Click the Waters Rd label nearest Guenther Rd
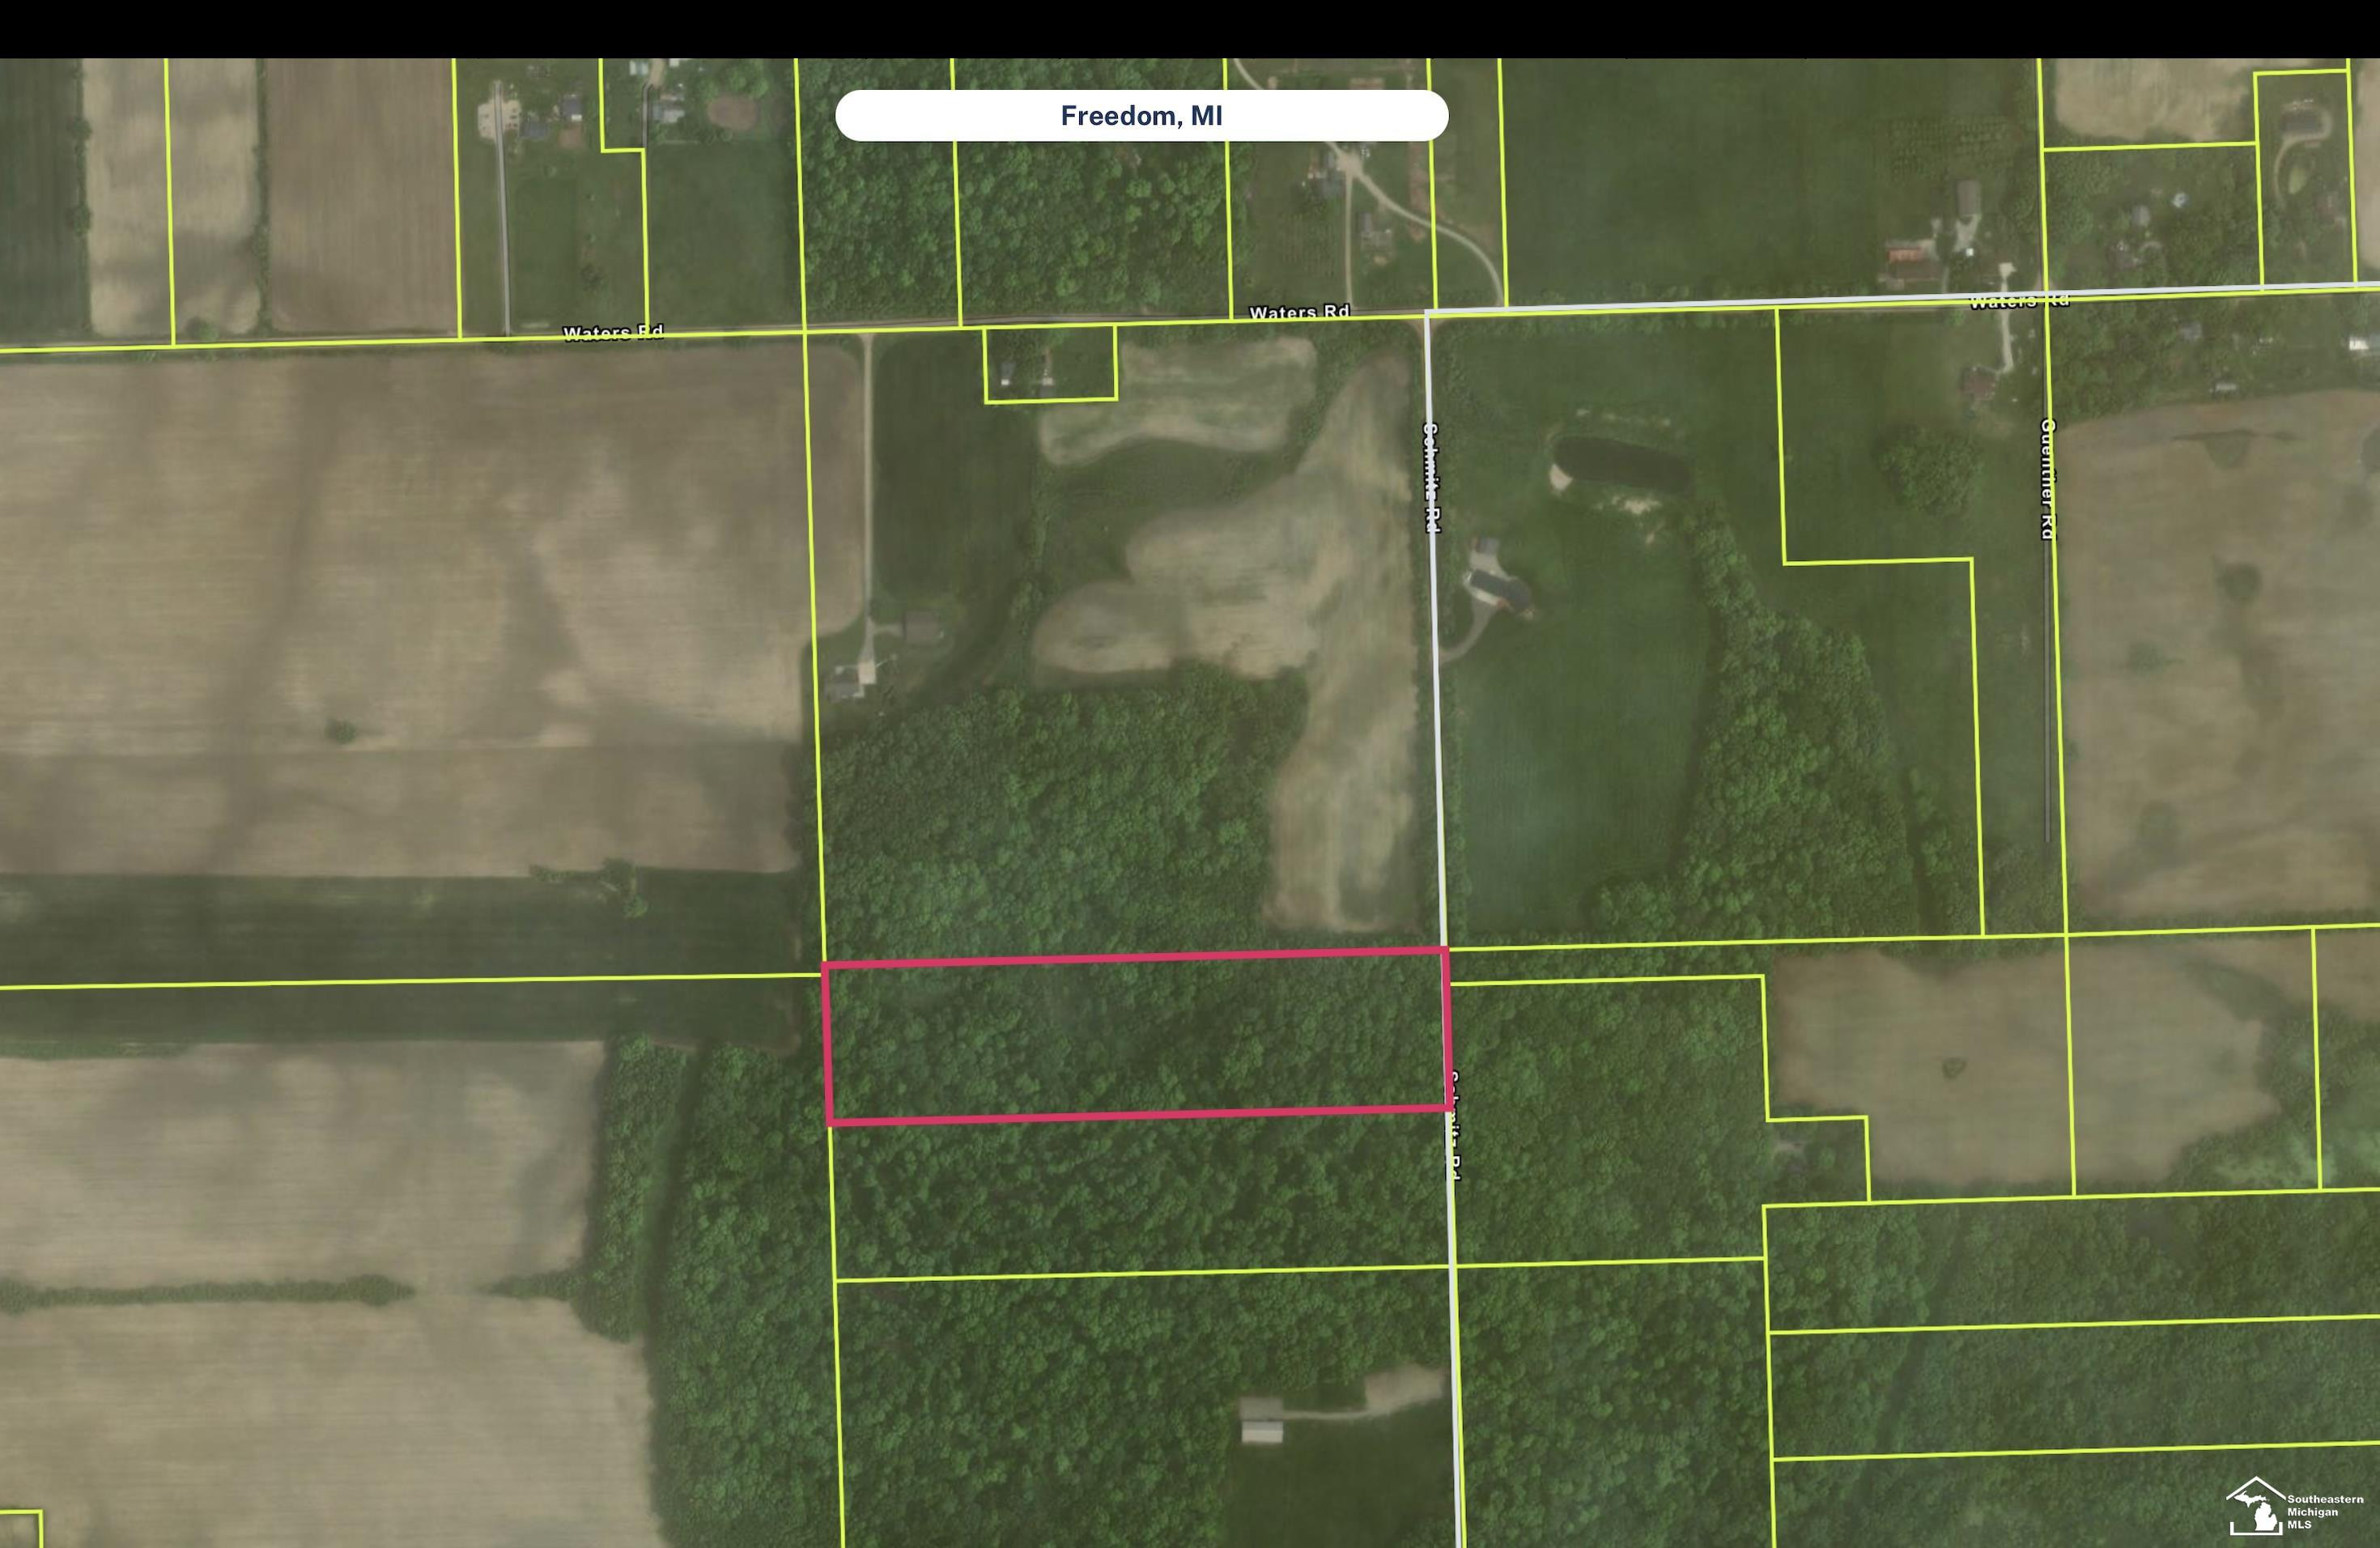Image resolution: width=2380 pixels, height=1548 pixels. pyautogui.click(x=2019, y=301)
